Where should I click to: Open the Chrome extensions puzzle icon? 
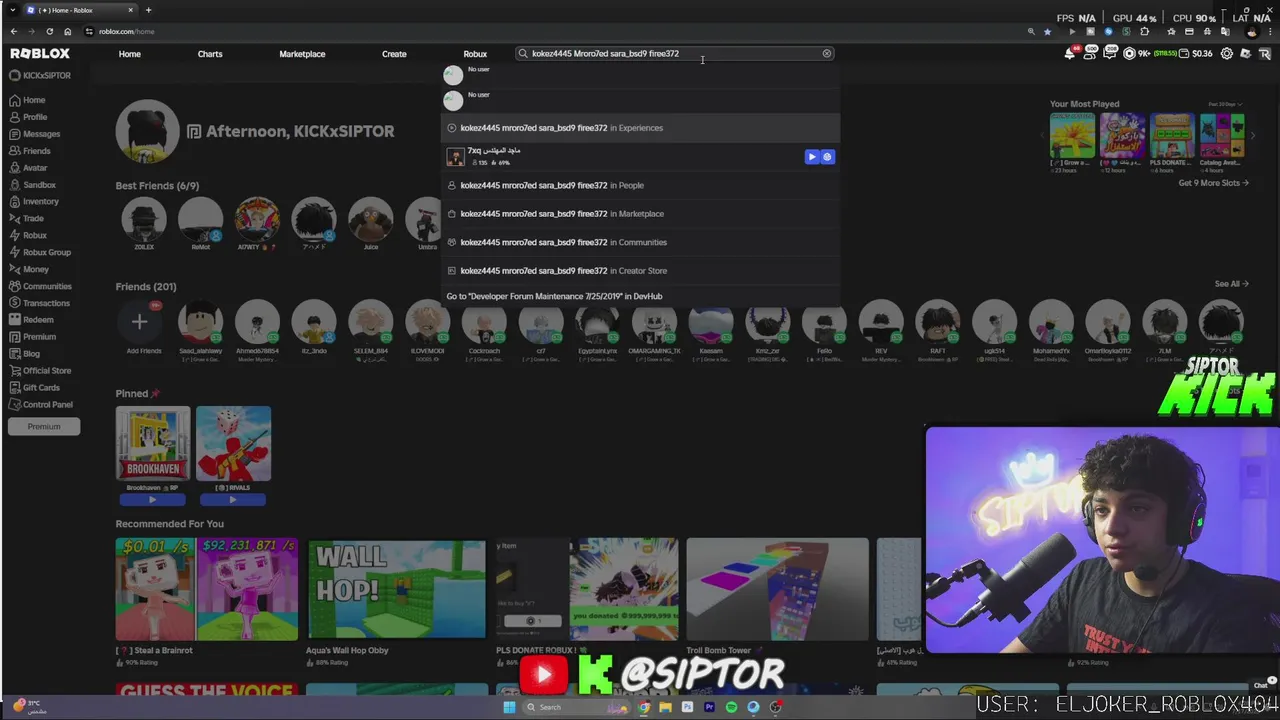tap(1145, 31)
